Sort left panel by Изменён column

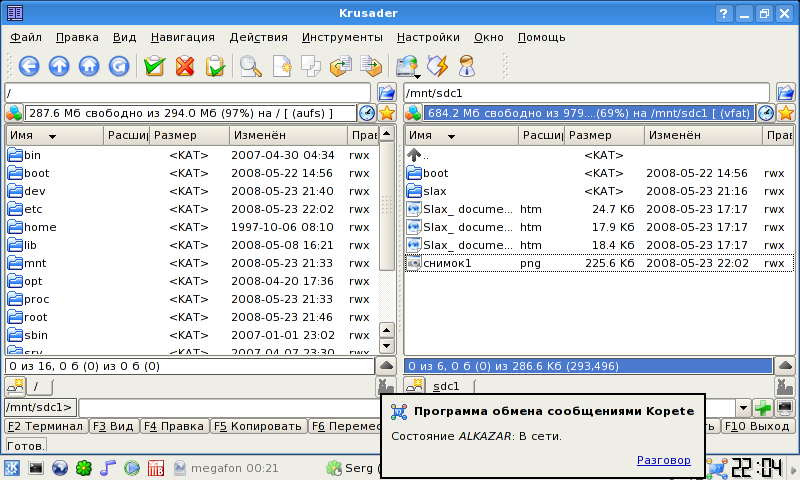point(288,135)
